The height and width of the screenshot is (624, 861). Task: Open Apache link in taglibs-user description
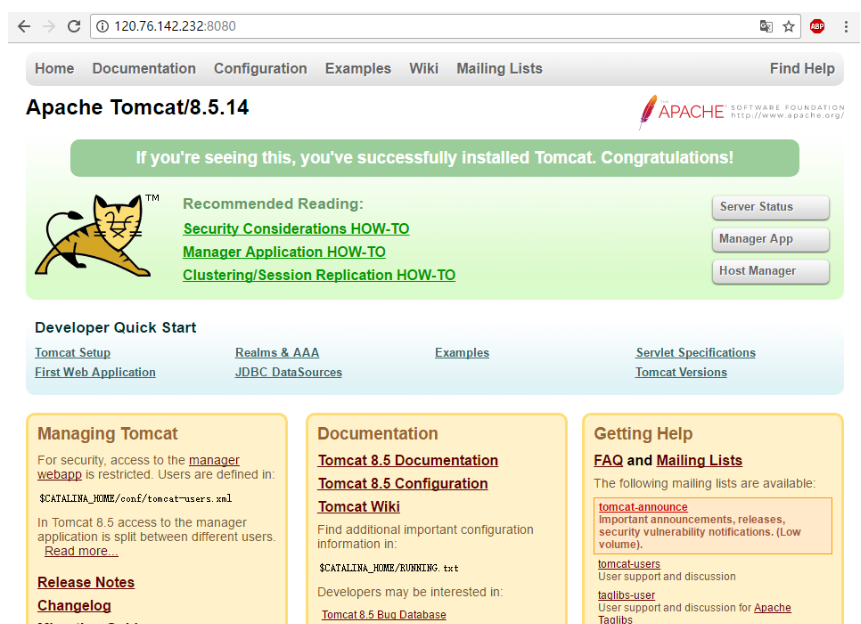coord(773,608)
